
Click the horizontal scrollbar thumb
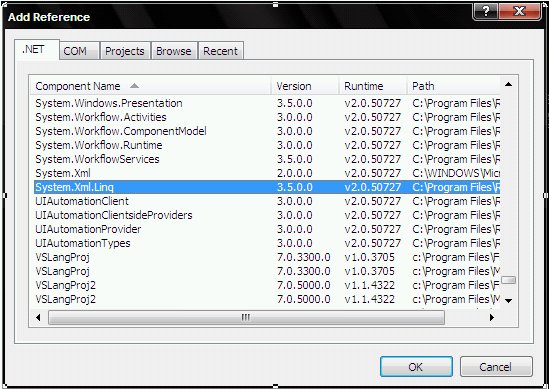coord(246,318)
